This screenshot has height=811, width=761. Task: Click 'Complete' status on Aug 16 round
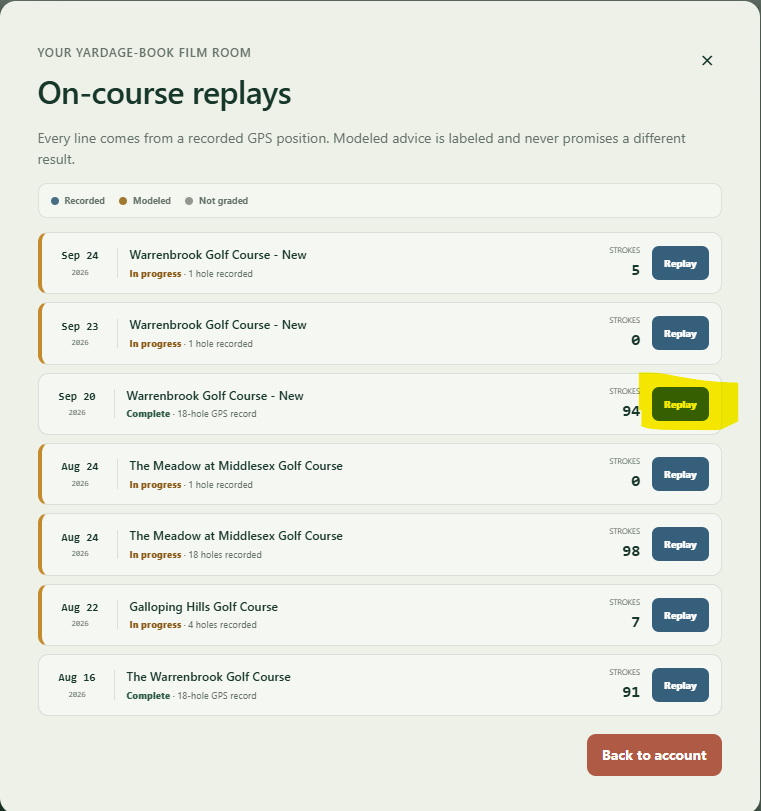[x=148, y=696]
